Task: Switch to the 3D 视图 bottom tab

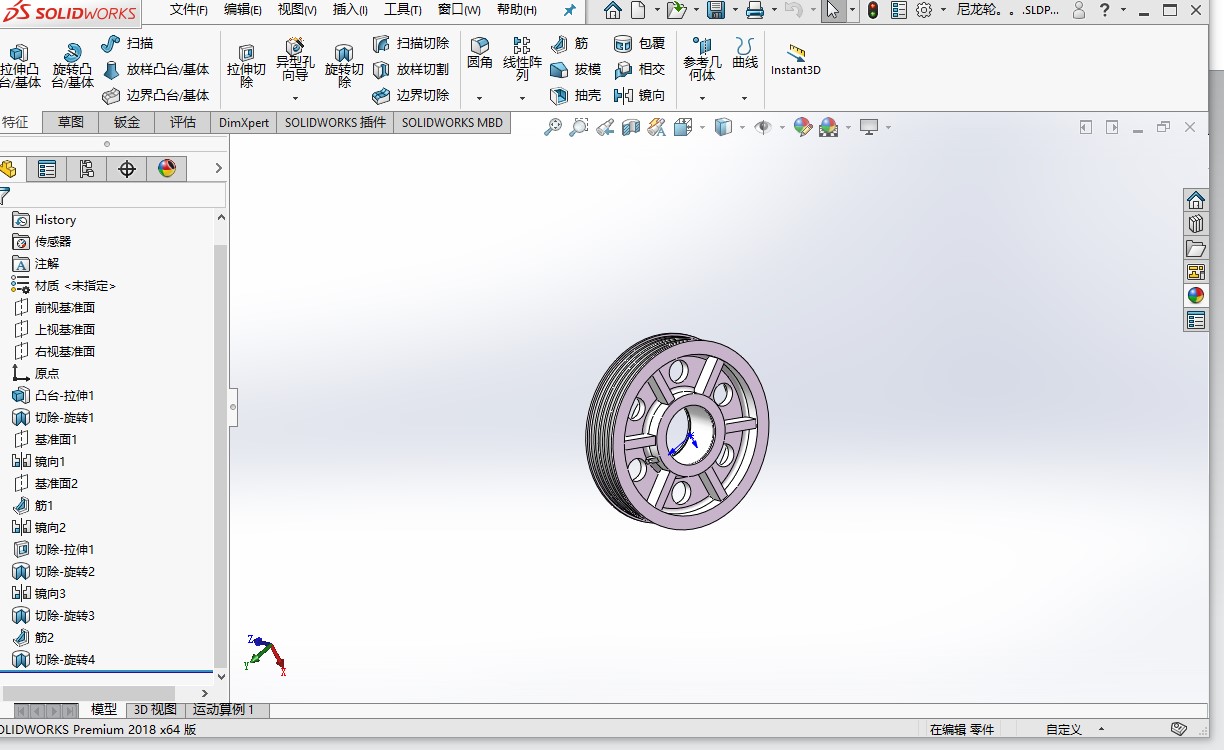Action: 155,710
